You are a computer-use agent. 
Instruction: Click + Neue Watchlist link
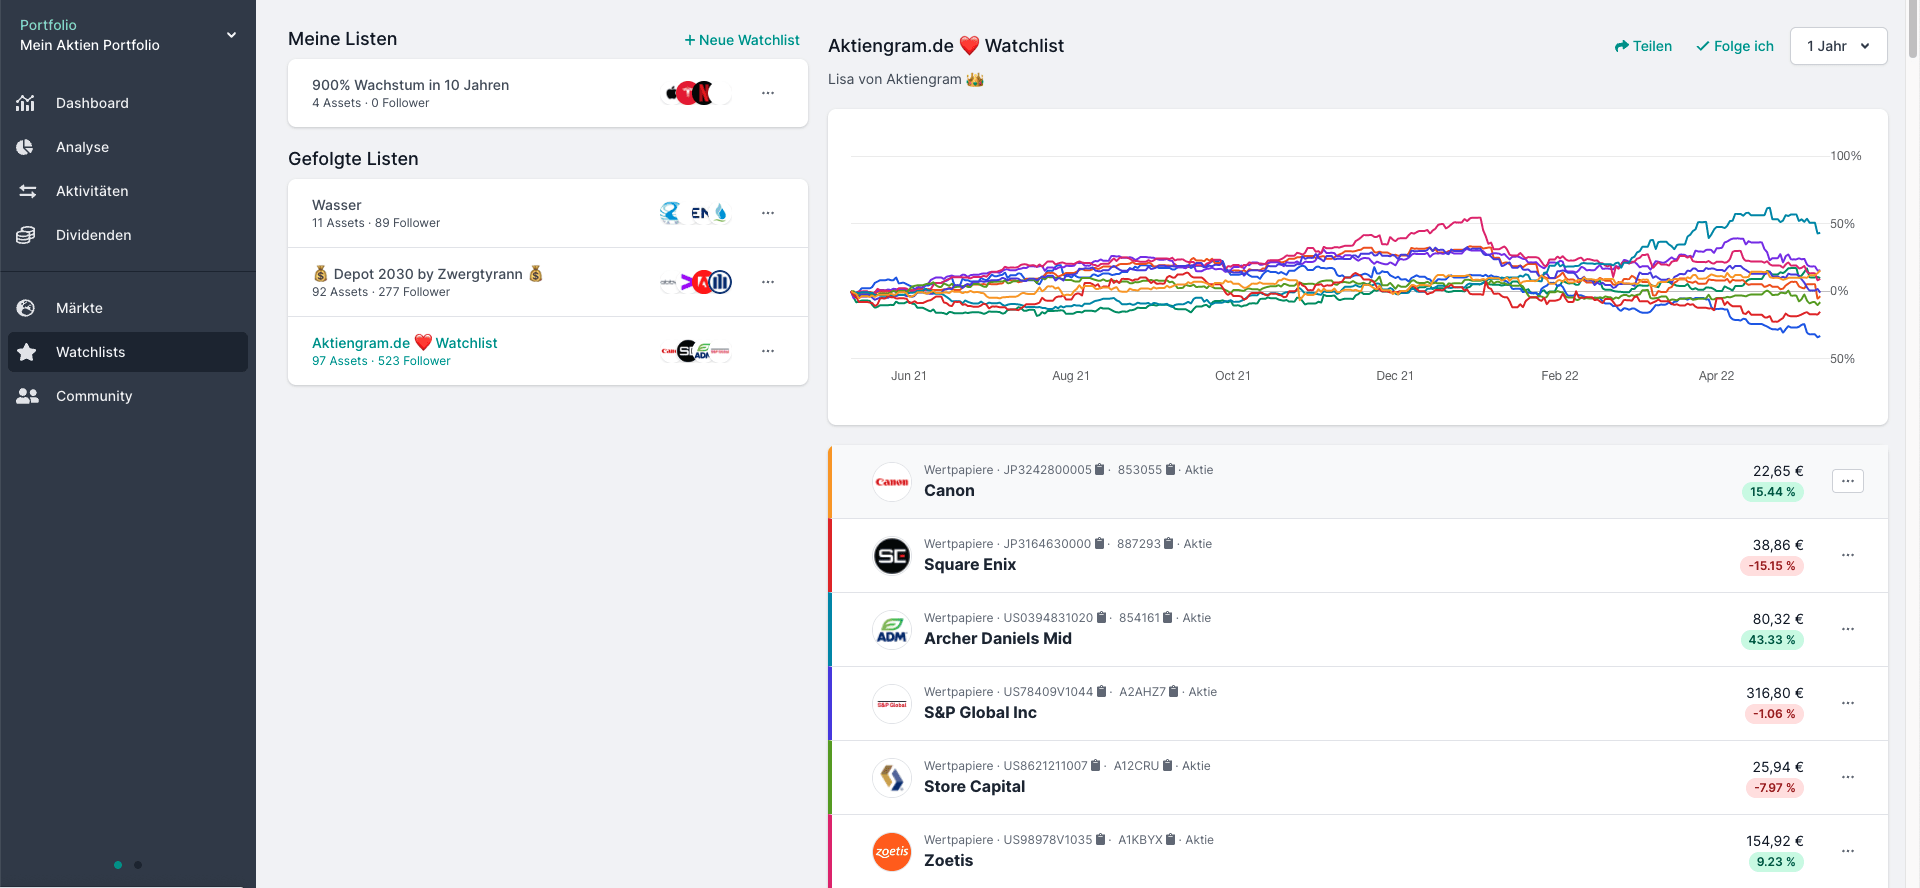pyautogui.click(x=742, y=40)
